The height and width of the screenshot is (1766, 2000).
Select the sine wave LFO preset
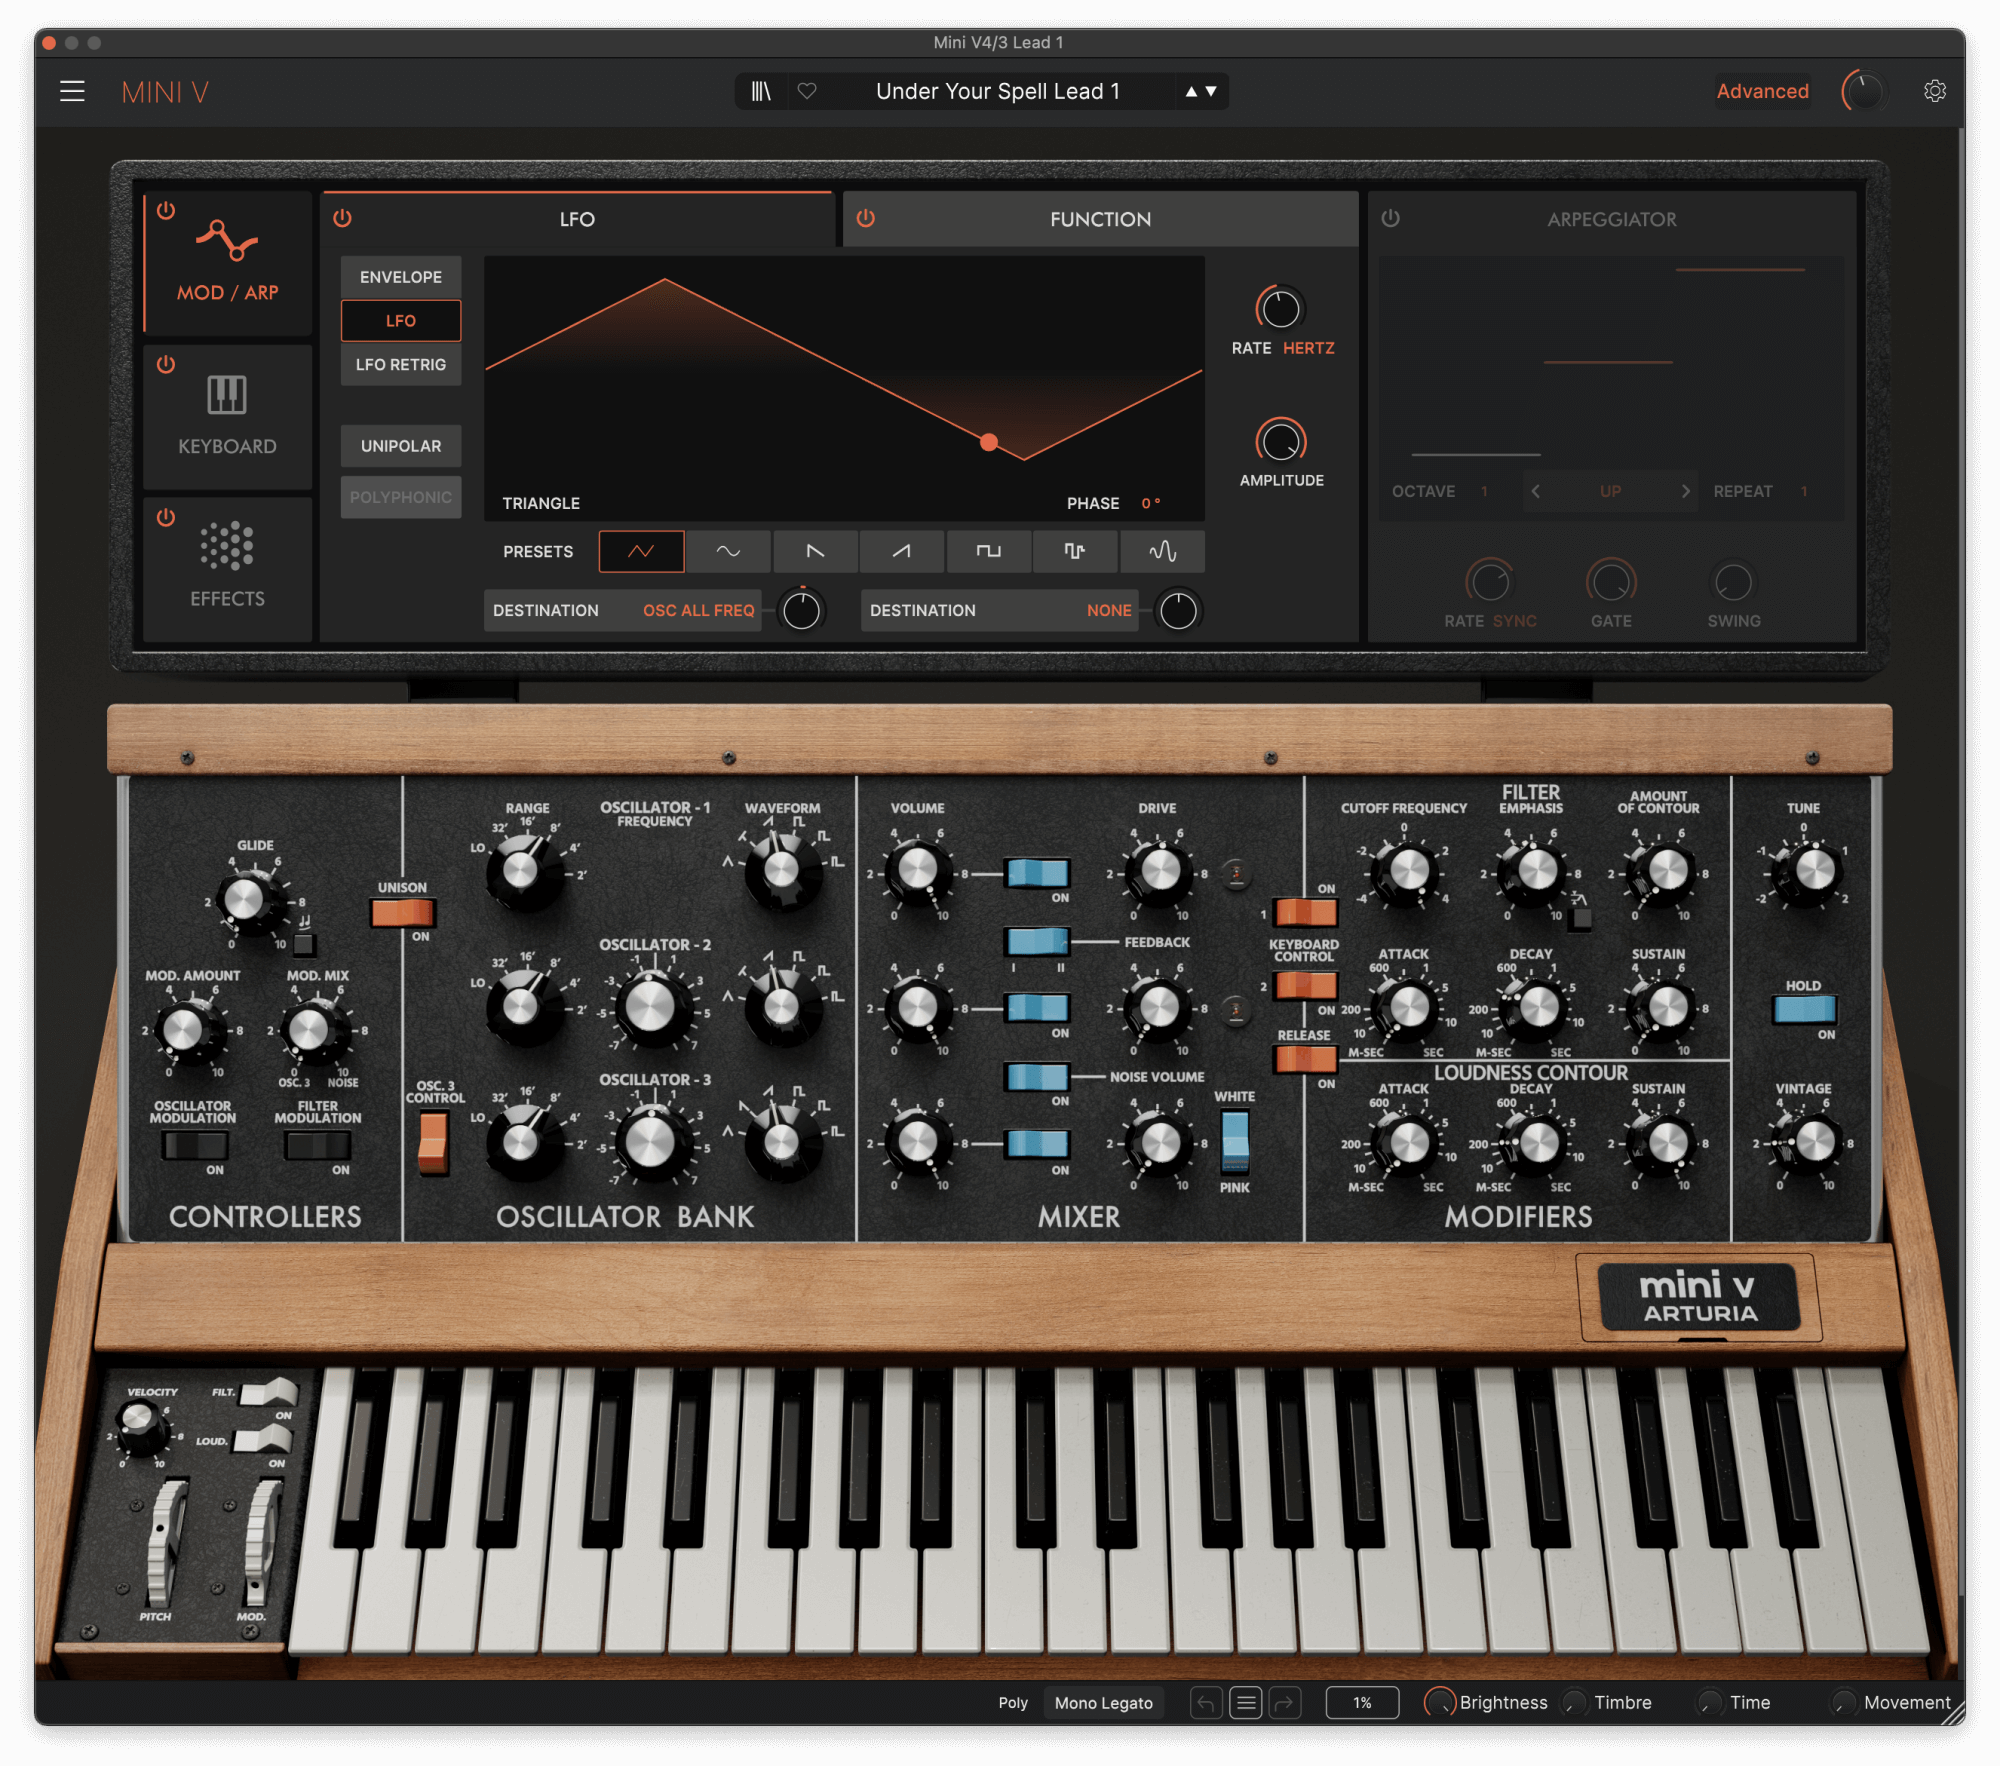tap(728, 551)
